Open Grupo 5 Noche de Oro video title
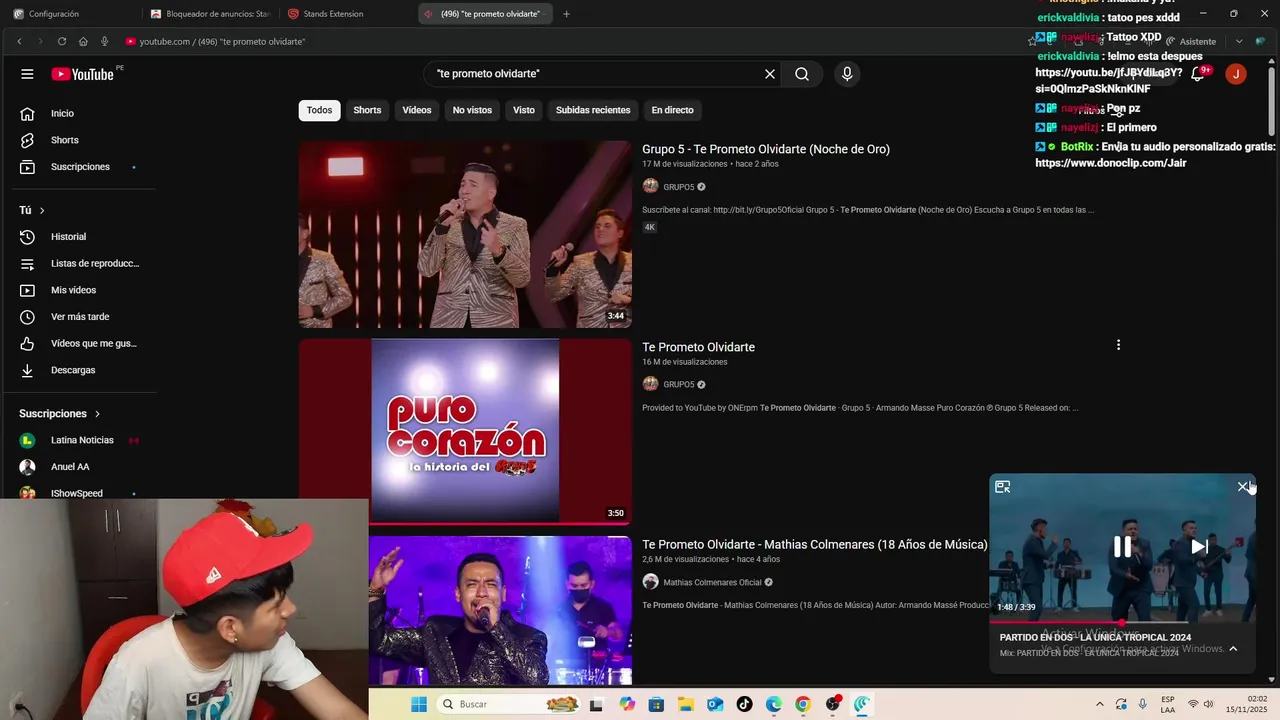1280x720 pixels. click(x=766, y=149)
